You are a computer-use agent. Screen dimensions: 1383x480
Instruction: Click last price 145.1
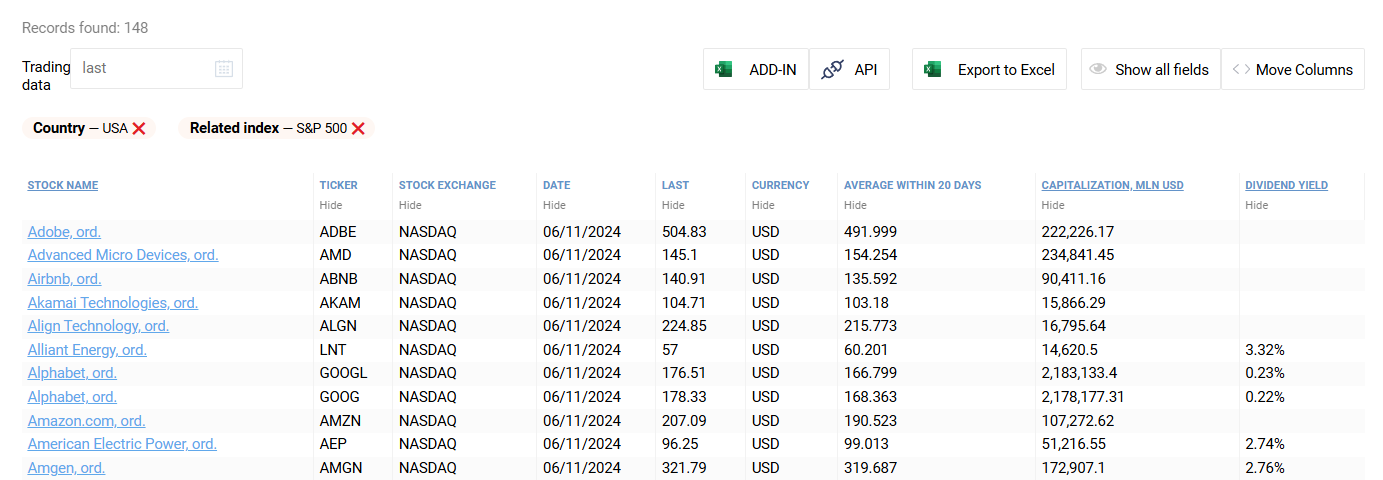(679, 255)
